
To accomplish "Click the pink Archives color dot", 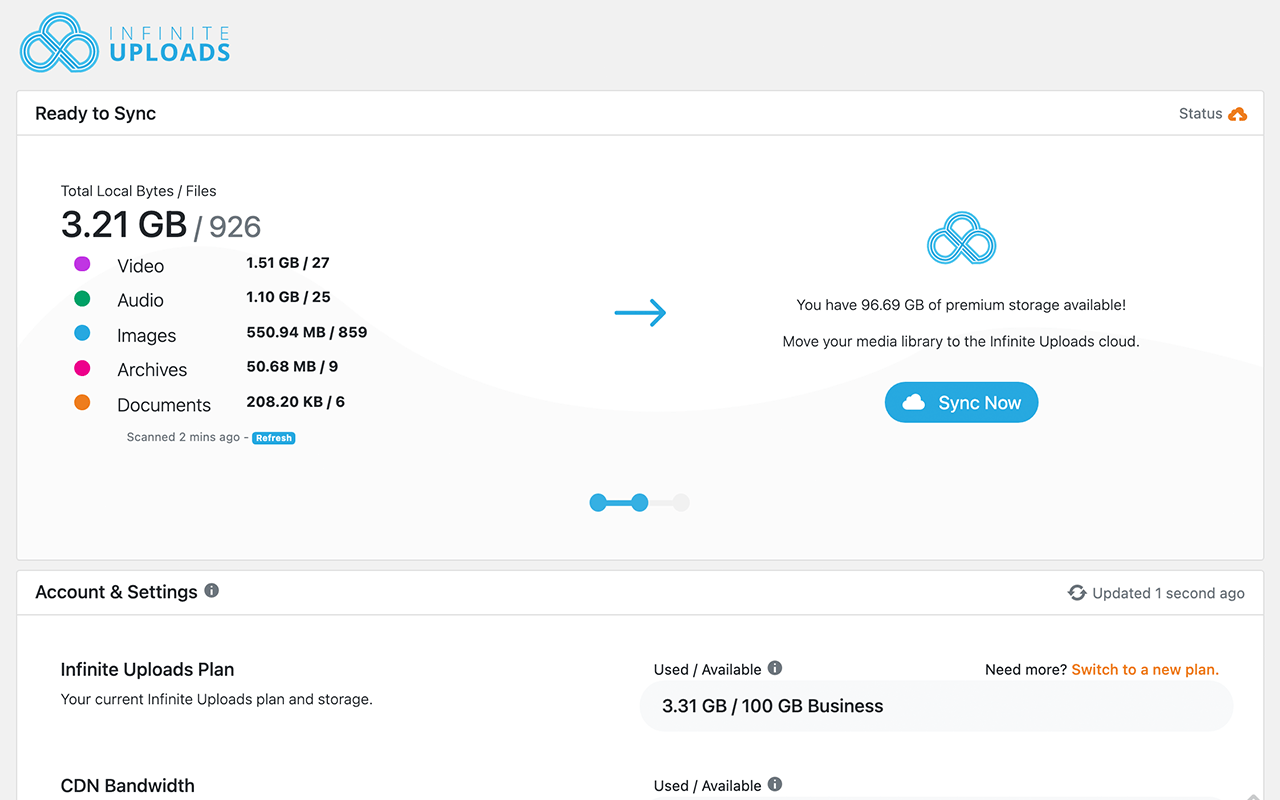I will click(x=82, y=368).
